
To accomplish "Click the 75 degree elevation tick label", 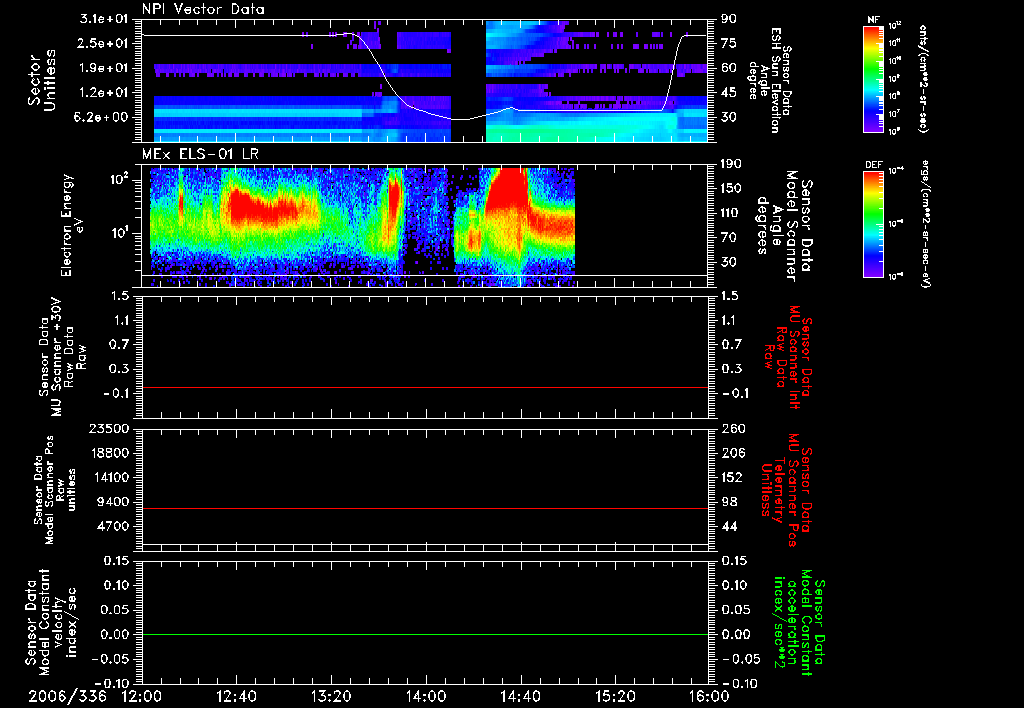I will coord(729,43).
